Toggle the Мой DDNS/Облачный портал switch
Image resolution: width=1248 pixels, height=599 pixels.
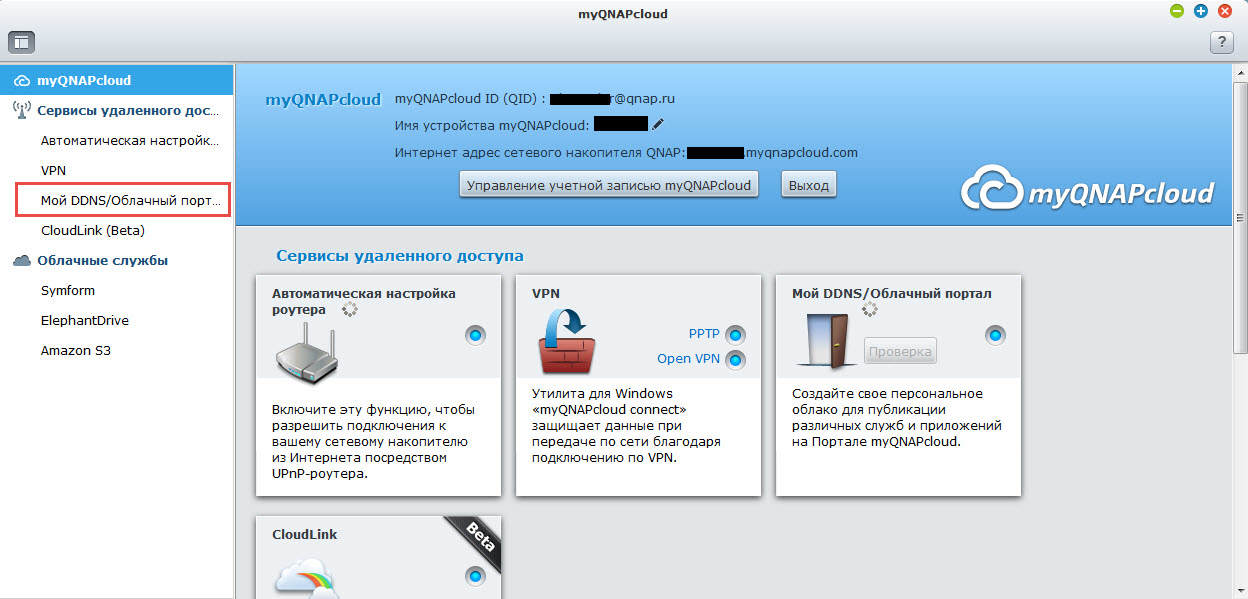click(x=995, y=335)
